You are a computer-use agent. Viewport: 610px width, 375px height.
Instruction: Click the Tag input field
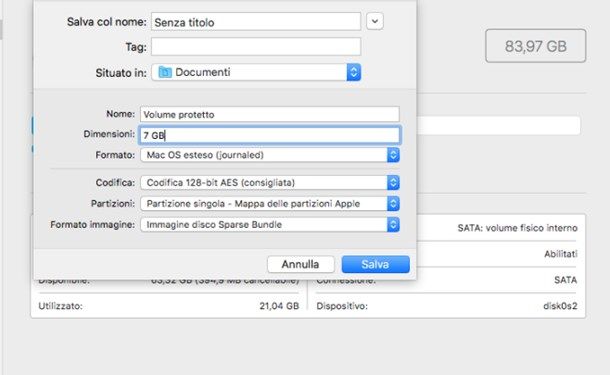pyautogui.click(x=256, y=47)
